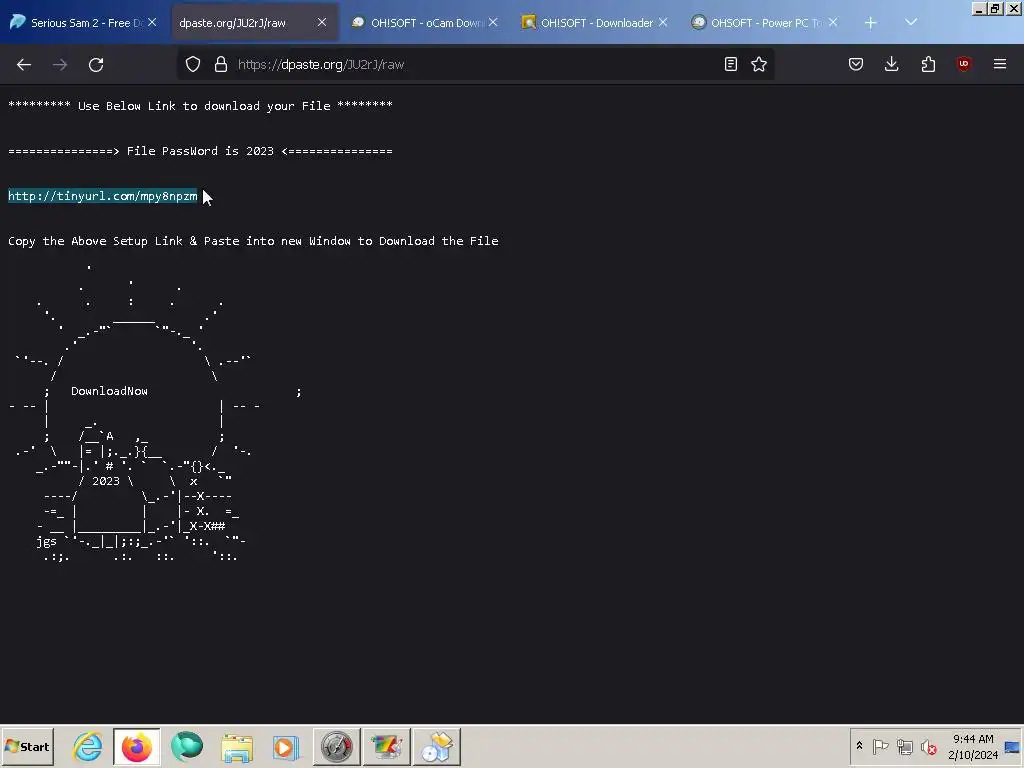Click the 2023 label in ASCII art

[x=106, y=481]
